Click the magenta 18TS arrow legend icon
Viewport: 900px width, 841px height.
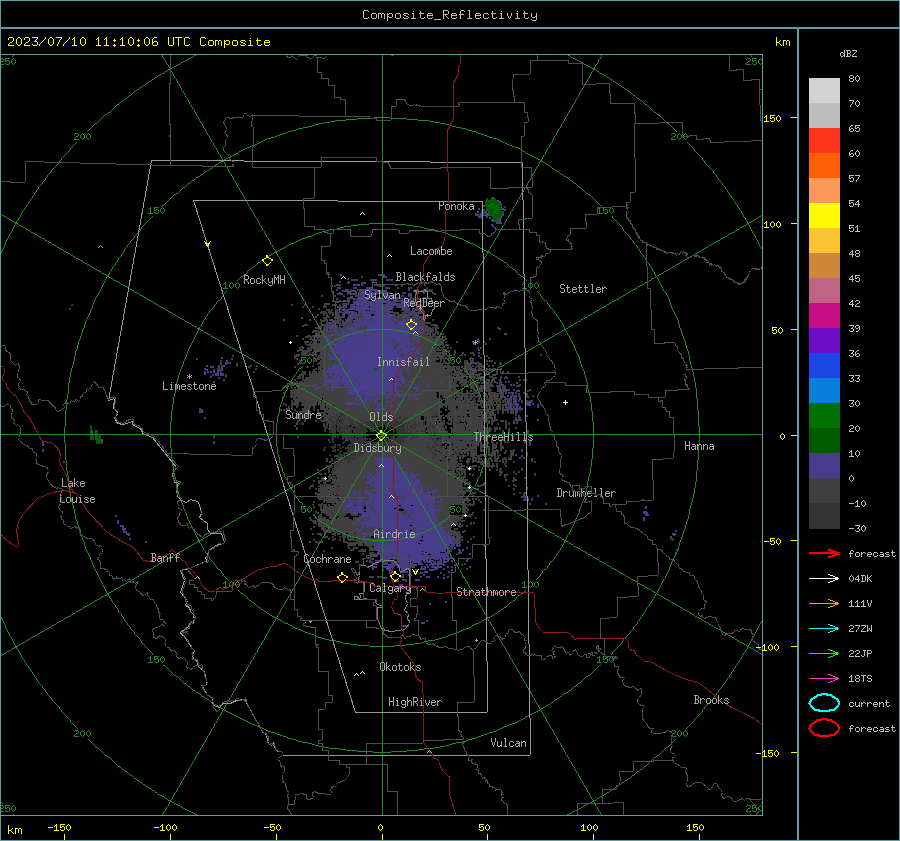pos(824,679)
